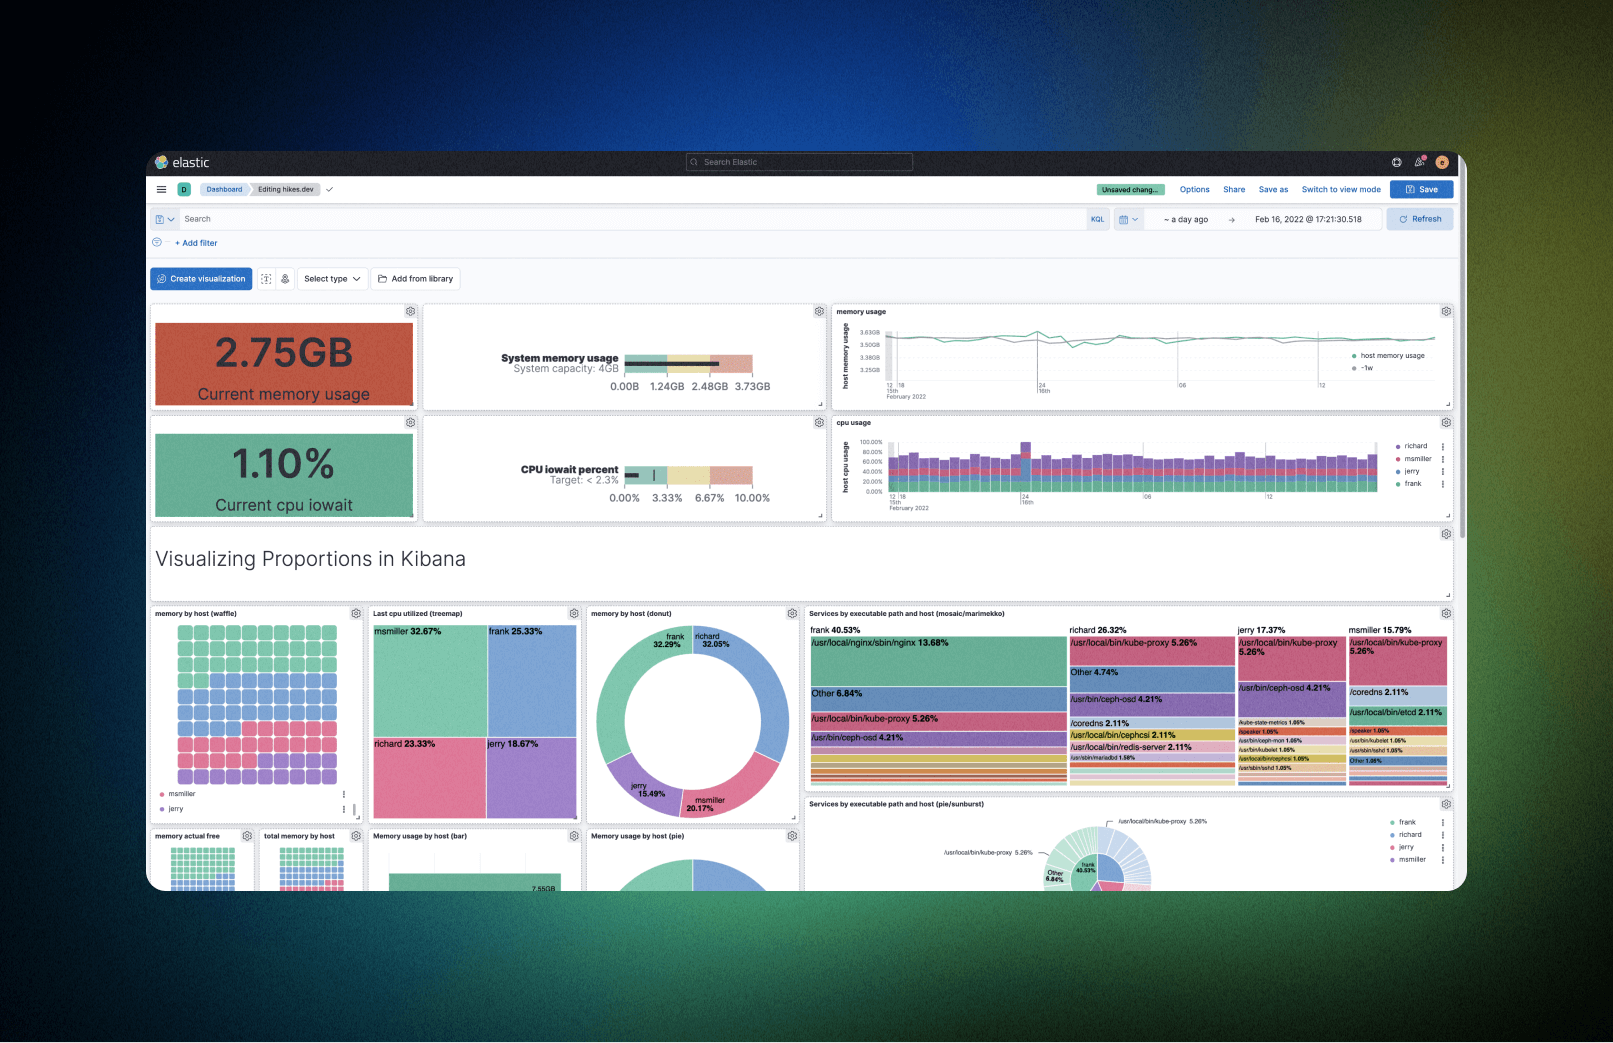The image size is (1613, 1043).
Task: Click the Editing hikes.dev breadcrumb
Action: pos(285,189)
